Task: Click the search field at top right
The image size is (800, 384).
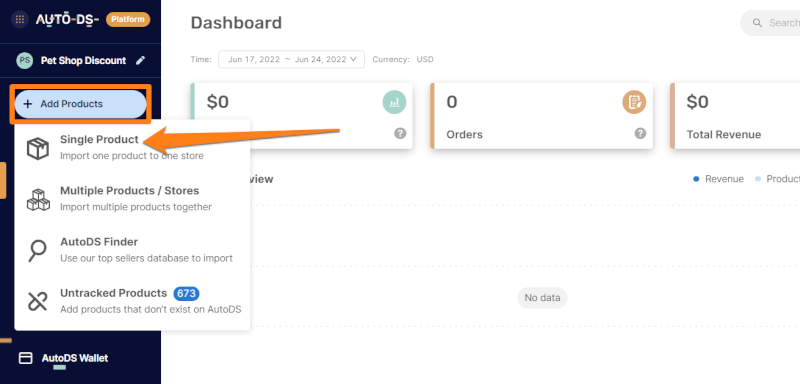Action: (770, 23)
